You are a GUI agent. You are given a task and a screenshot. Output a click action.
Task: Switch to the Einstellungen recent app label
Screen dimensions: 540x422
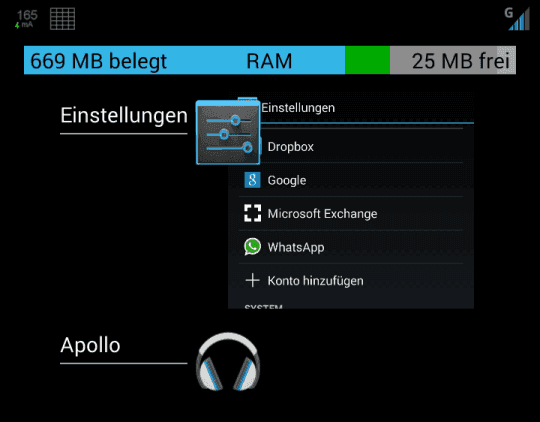pos(124,115)
